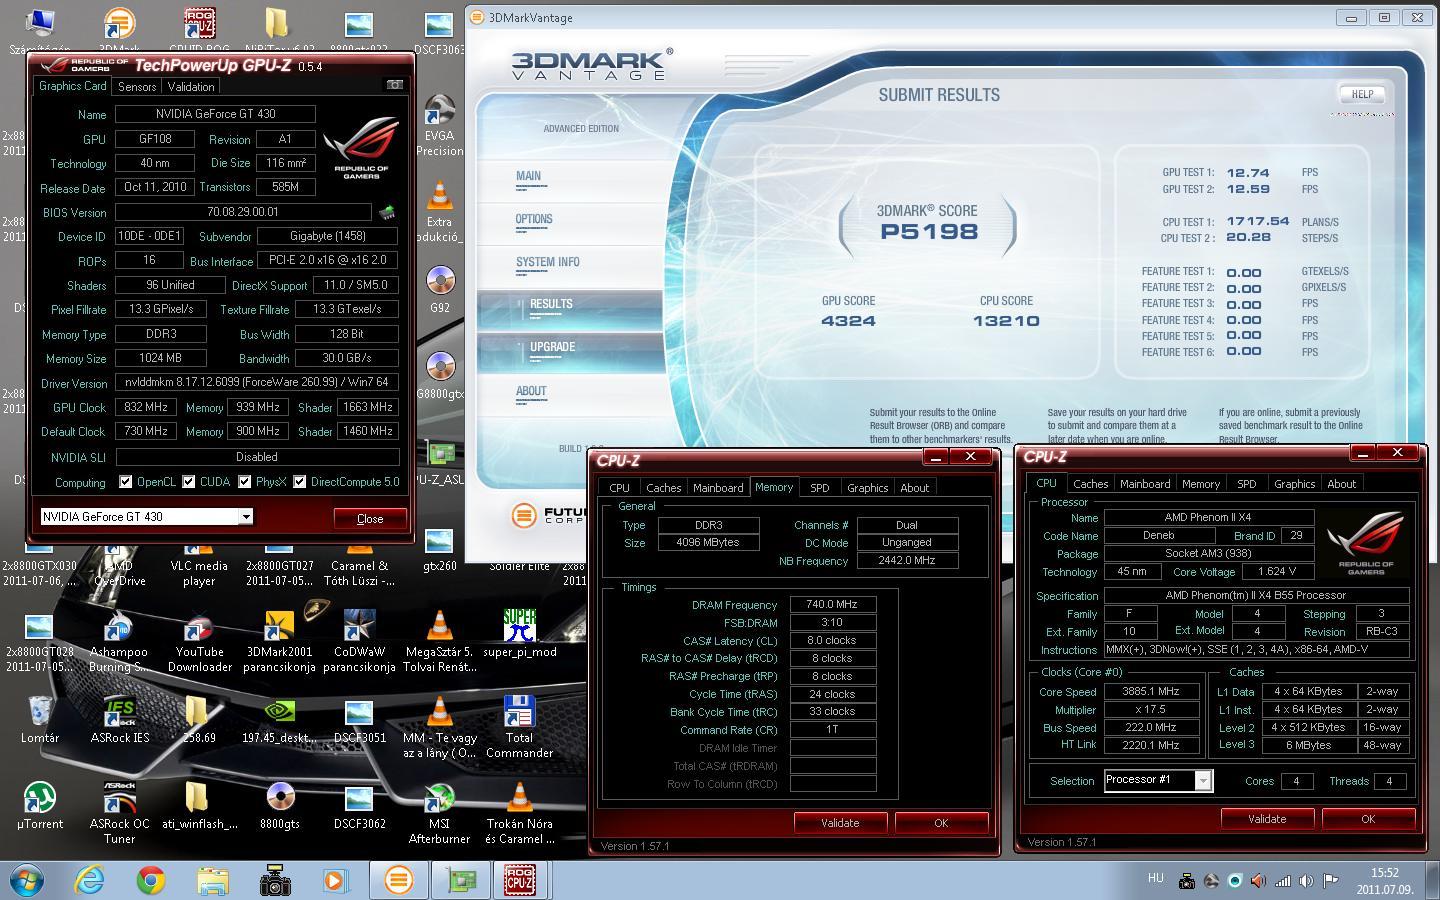Open Windows Media Player from the taskbar
Image resolution: width=1440 pixels, height=900 pixels.
click(335, 880)
